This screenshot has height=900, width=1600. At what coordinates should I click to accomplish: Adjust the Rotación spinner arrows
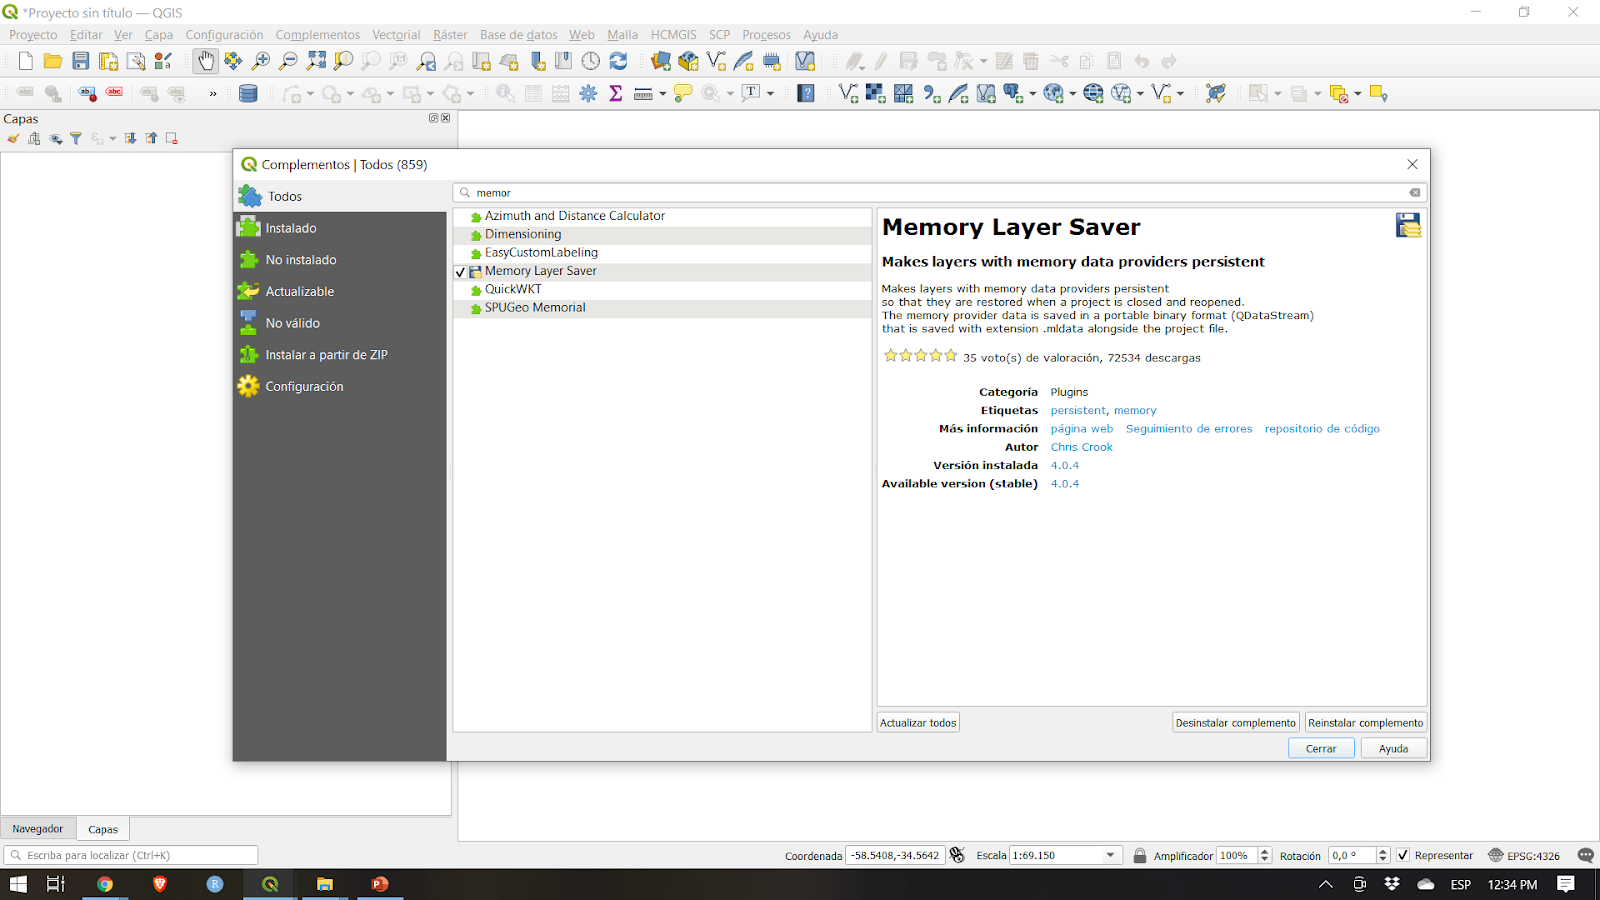click(1383, 855)
